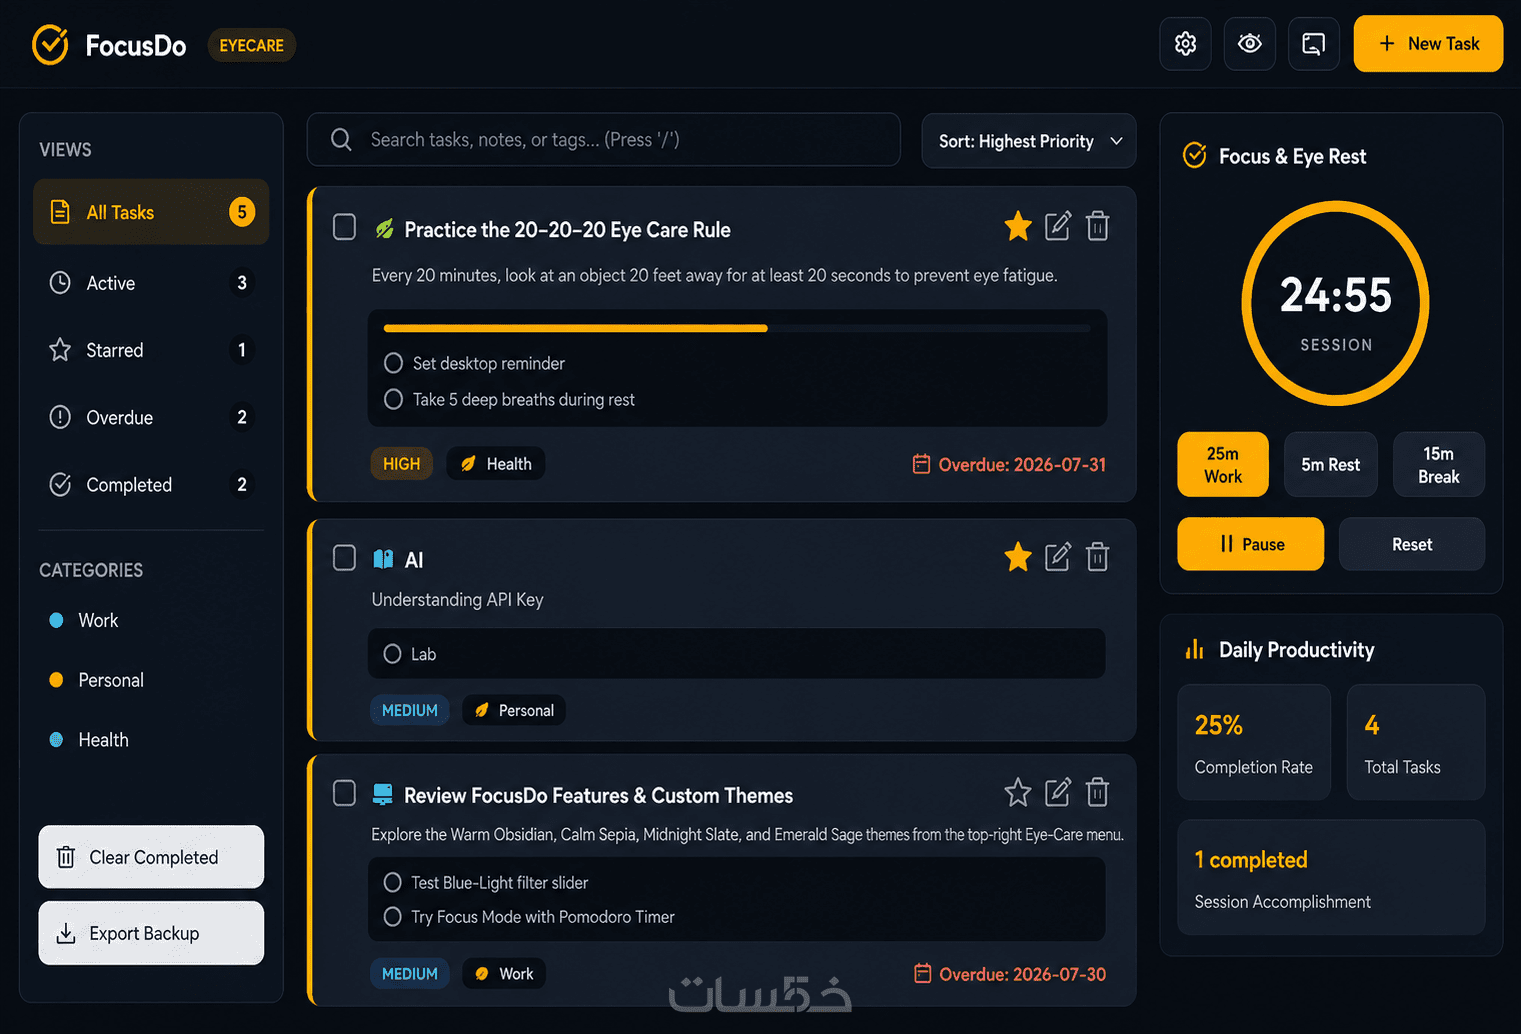This screenshot has height=1034, width=1521.
Task: Edit the AI task
Action: (x=1058, y=557)
